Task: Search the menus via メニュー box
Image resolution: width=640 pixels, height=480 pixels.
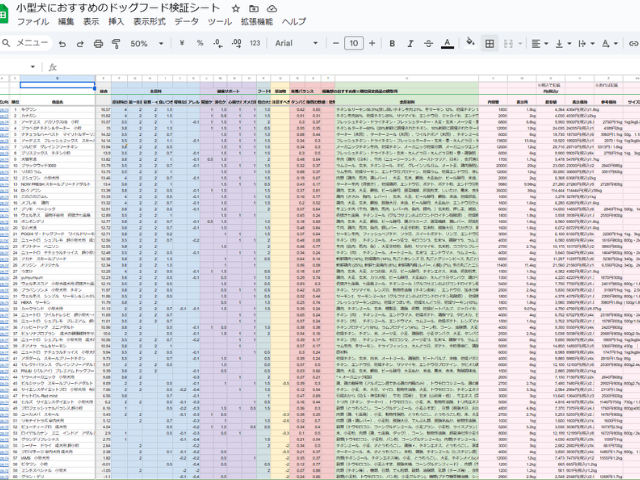Action: [27, 43]
